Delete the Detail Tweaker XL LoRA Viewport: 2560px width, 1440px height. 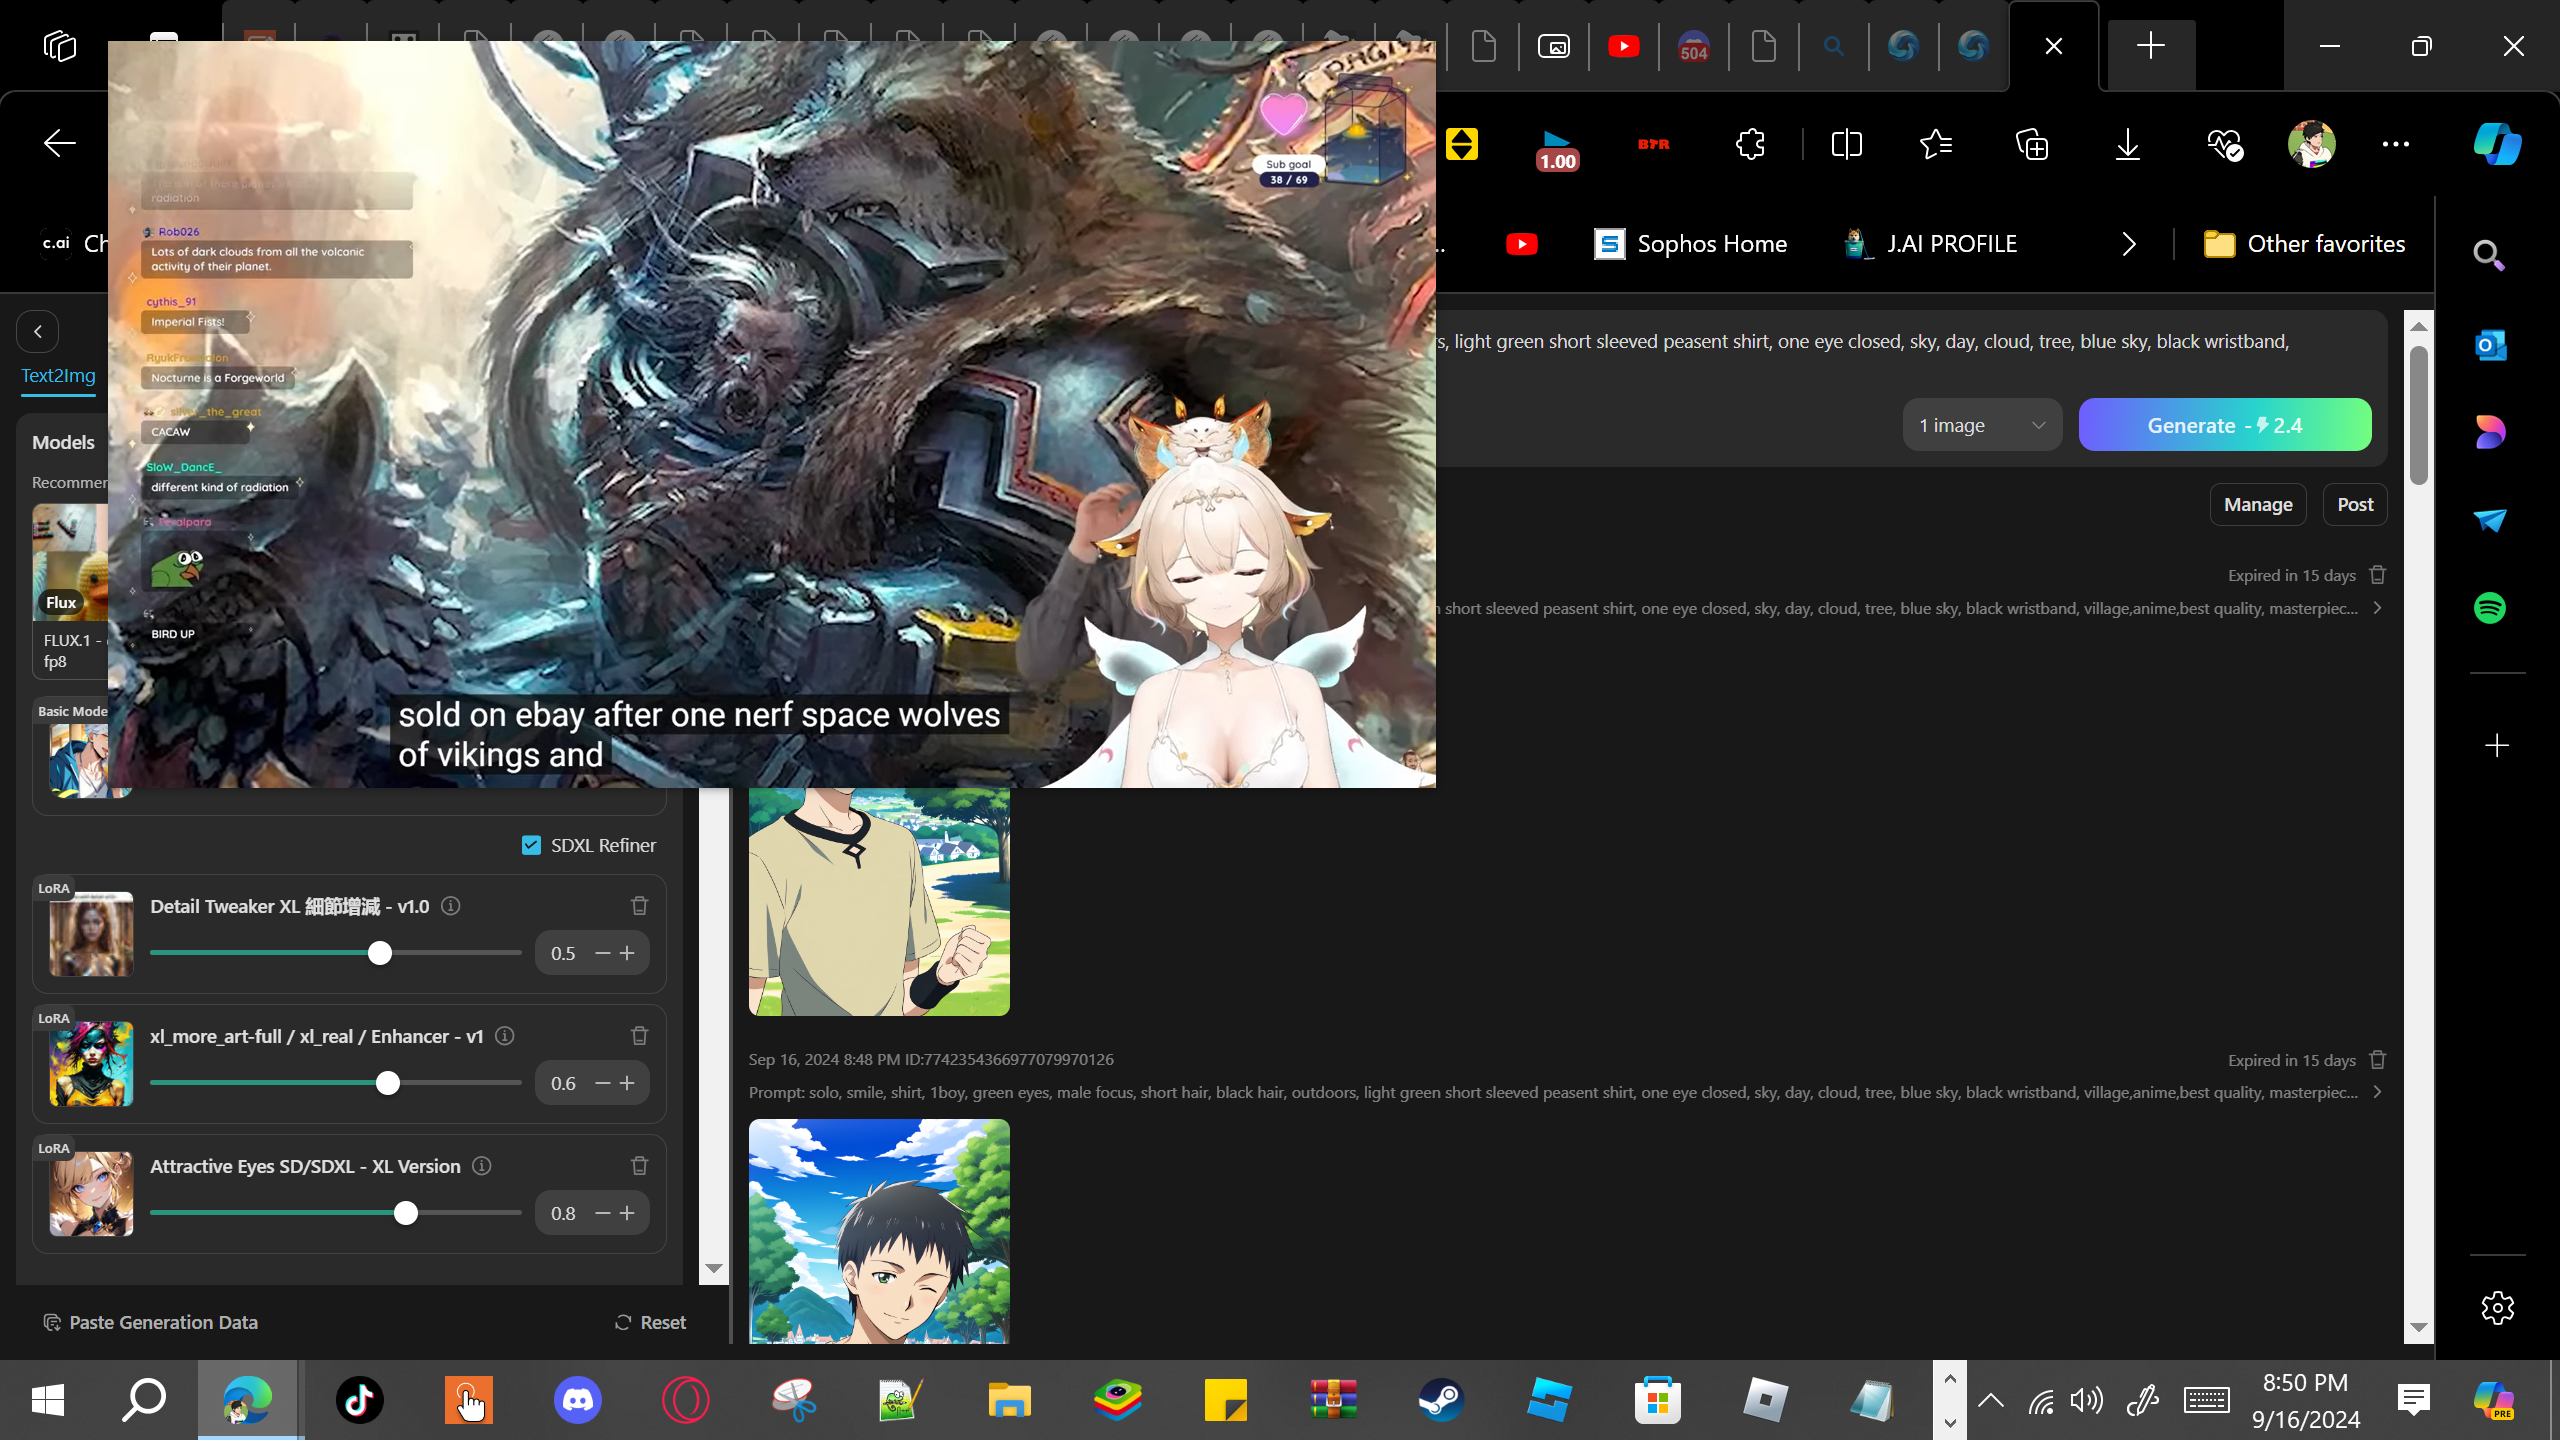640,905
